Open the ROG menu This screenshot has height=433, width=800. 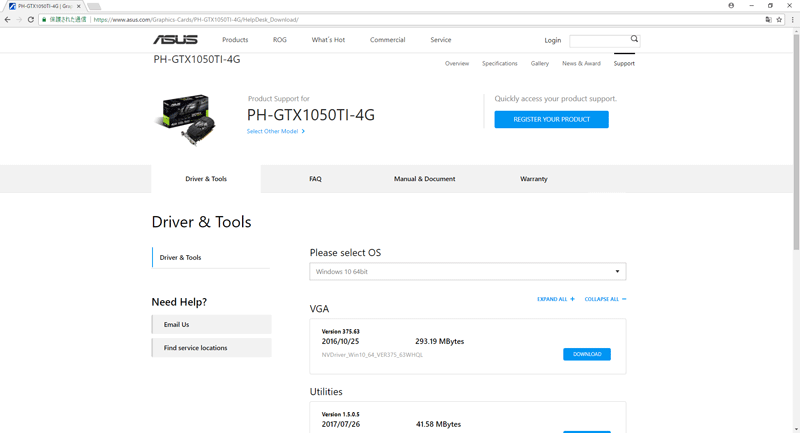tap(280, 40)
